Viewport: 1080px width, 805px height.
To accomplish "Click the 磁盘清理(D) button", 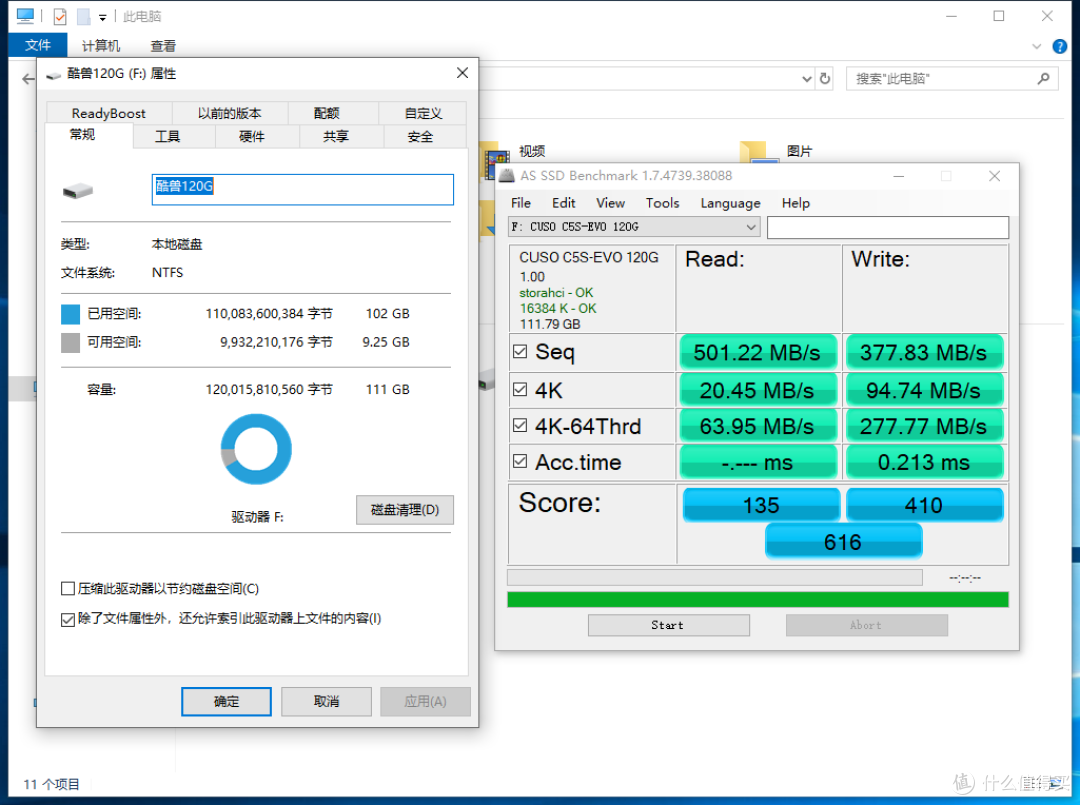I will click(x=405, y=510).
